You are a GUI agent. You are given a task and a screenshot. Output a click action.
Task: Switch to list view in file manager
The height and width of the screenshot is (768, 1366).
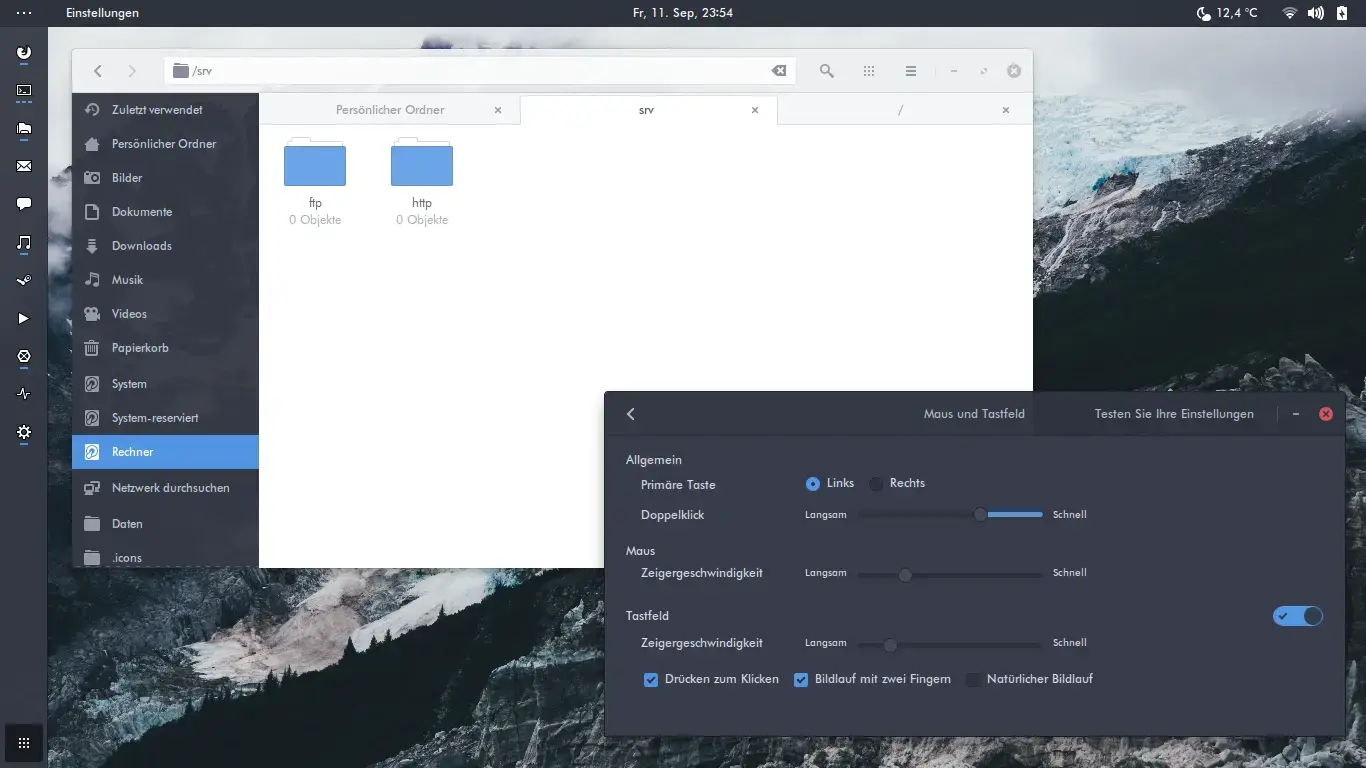click(911, 71)
